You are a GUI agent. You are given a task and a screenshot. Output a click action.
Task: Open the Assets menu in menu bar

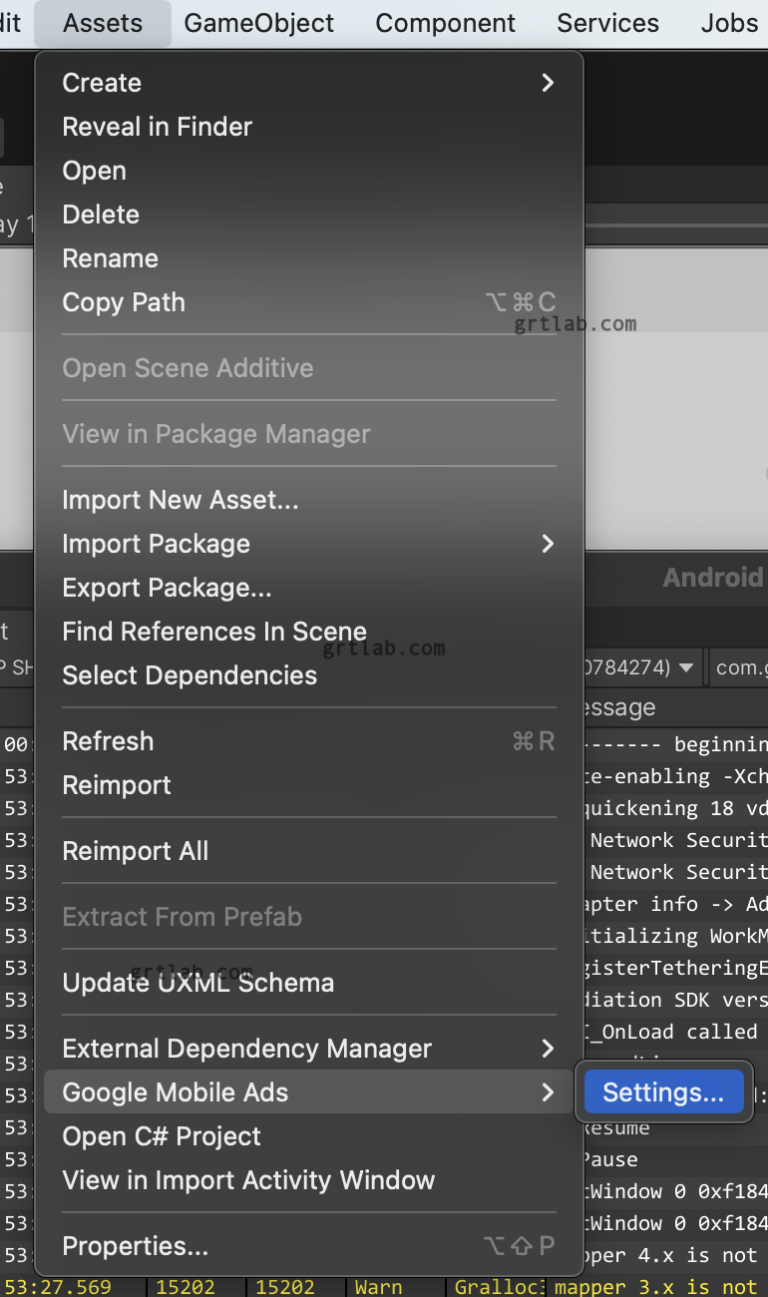[103, 23]
